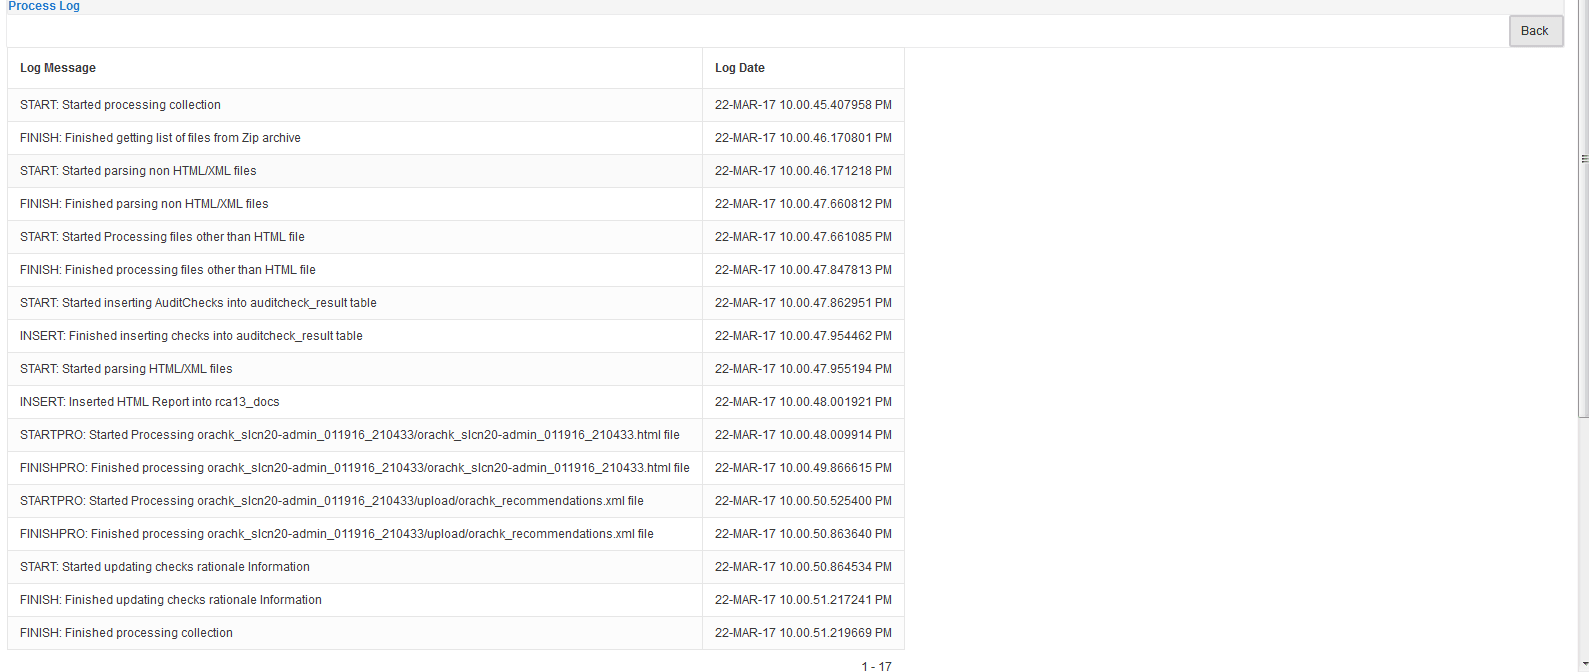The height and width of the screenshot is (672, 1589).
Task: Select the FINISHPRO orachk_slcn20-admin html file row
Action: tap(456, 468)
